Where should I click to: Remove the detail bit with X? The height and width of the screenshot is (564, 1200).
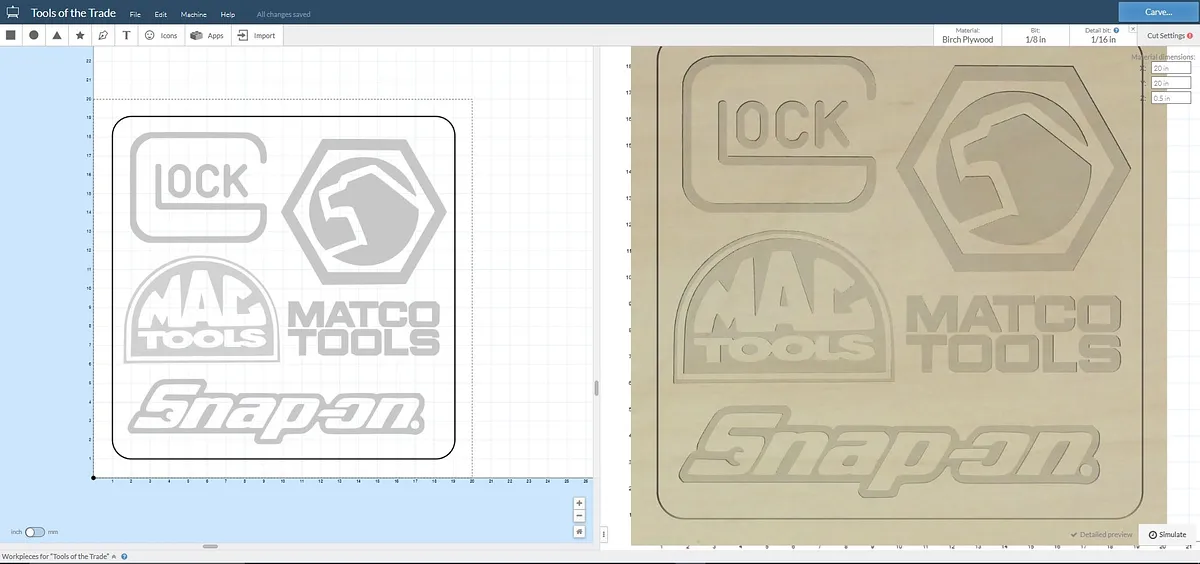1131,30
